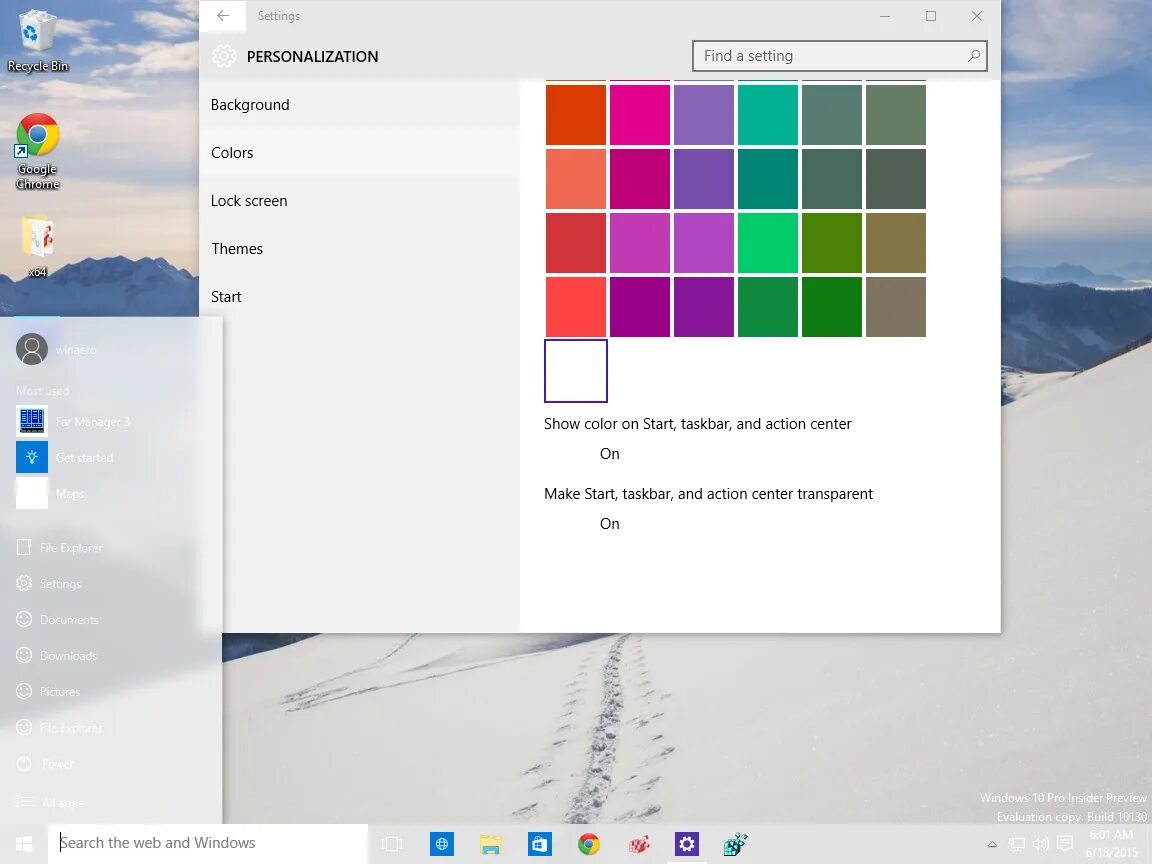Open Action Center from the tray
The width and height of the screenshot is (1152, 864).
pyautogui.click(x=1065, y=844)
